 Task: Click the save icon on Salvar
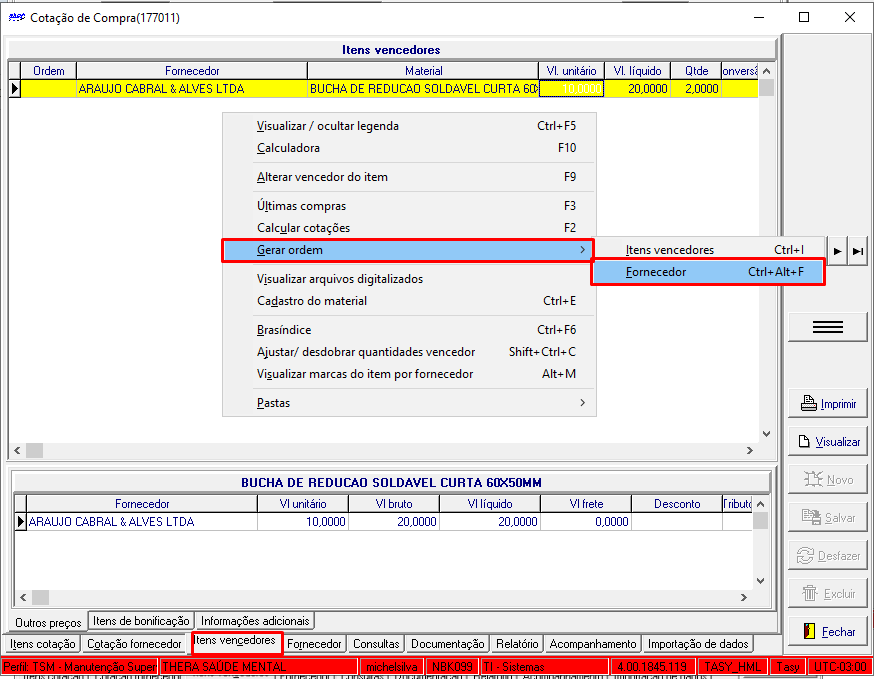pyautogui.click(x=811, y=517)
